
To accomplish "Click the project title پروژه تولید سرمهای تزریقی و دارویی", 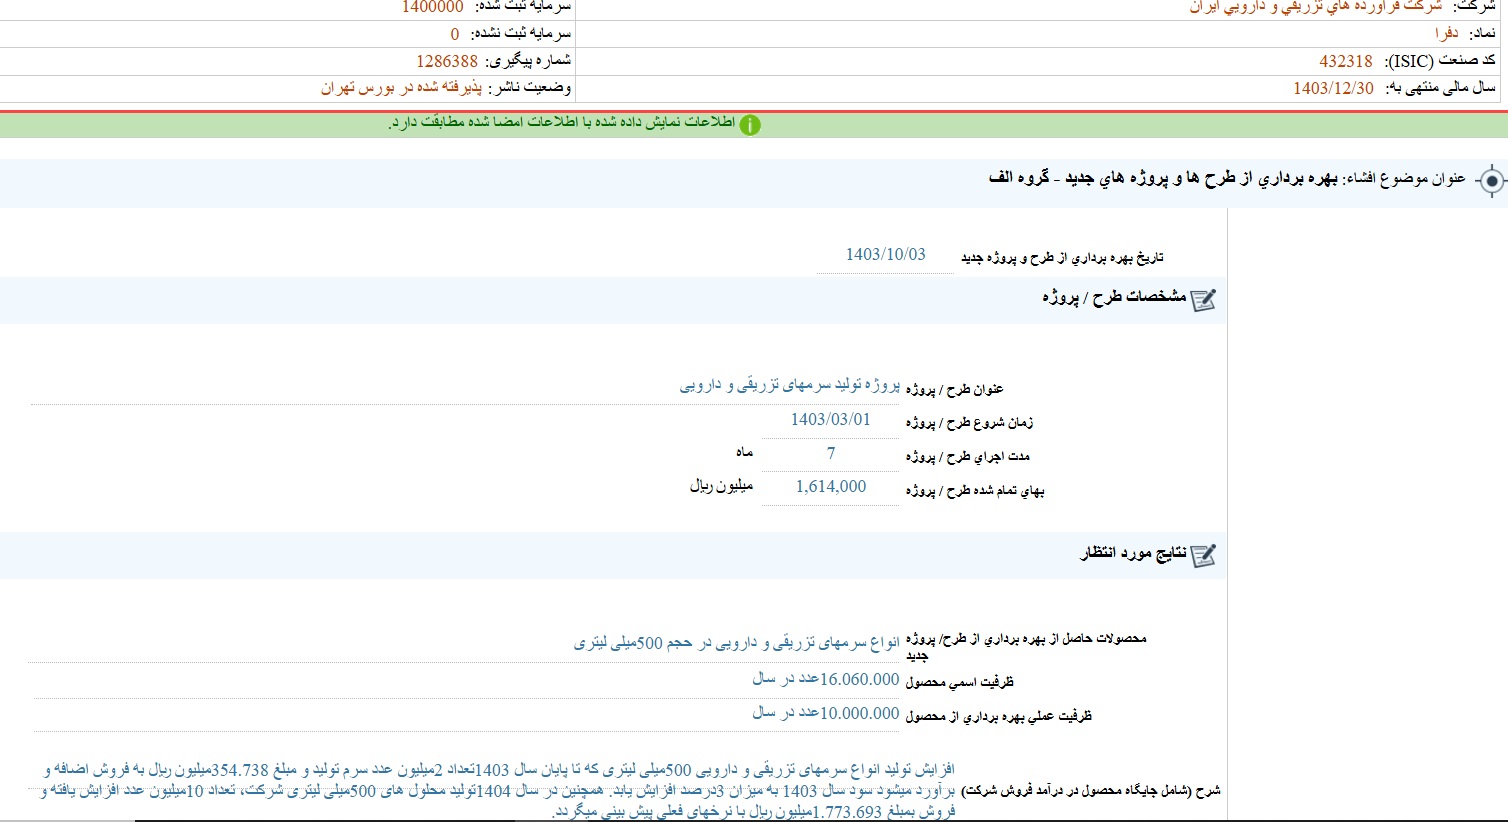I will click(790, 385).
